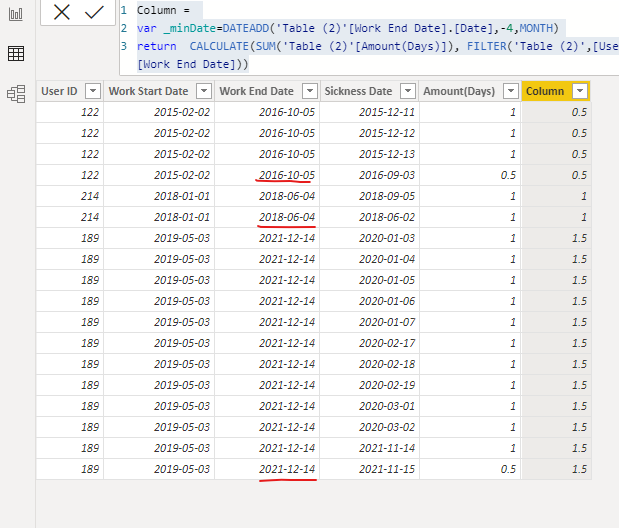The width and height of the screenshot is (619, 528).
Task: Open the Model relationships view icon
Action: click(x=16, y=94)
